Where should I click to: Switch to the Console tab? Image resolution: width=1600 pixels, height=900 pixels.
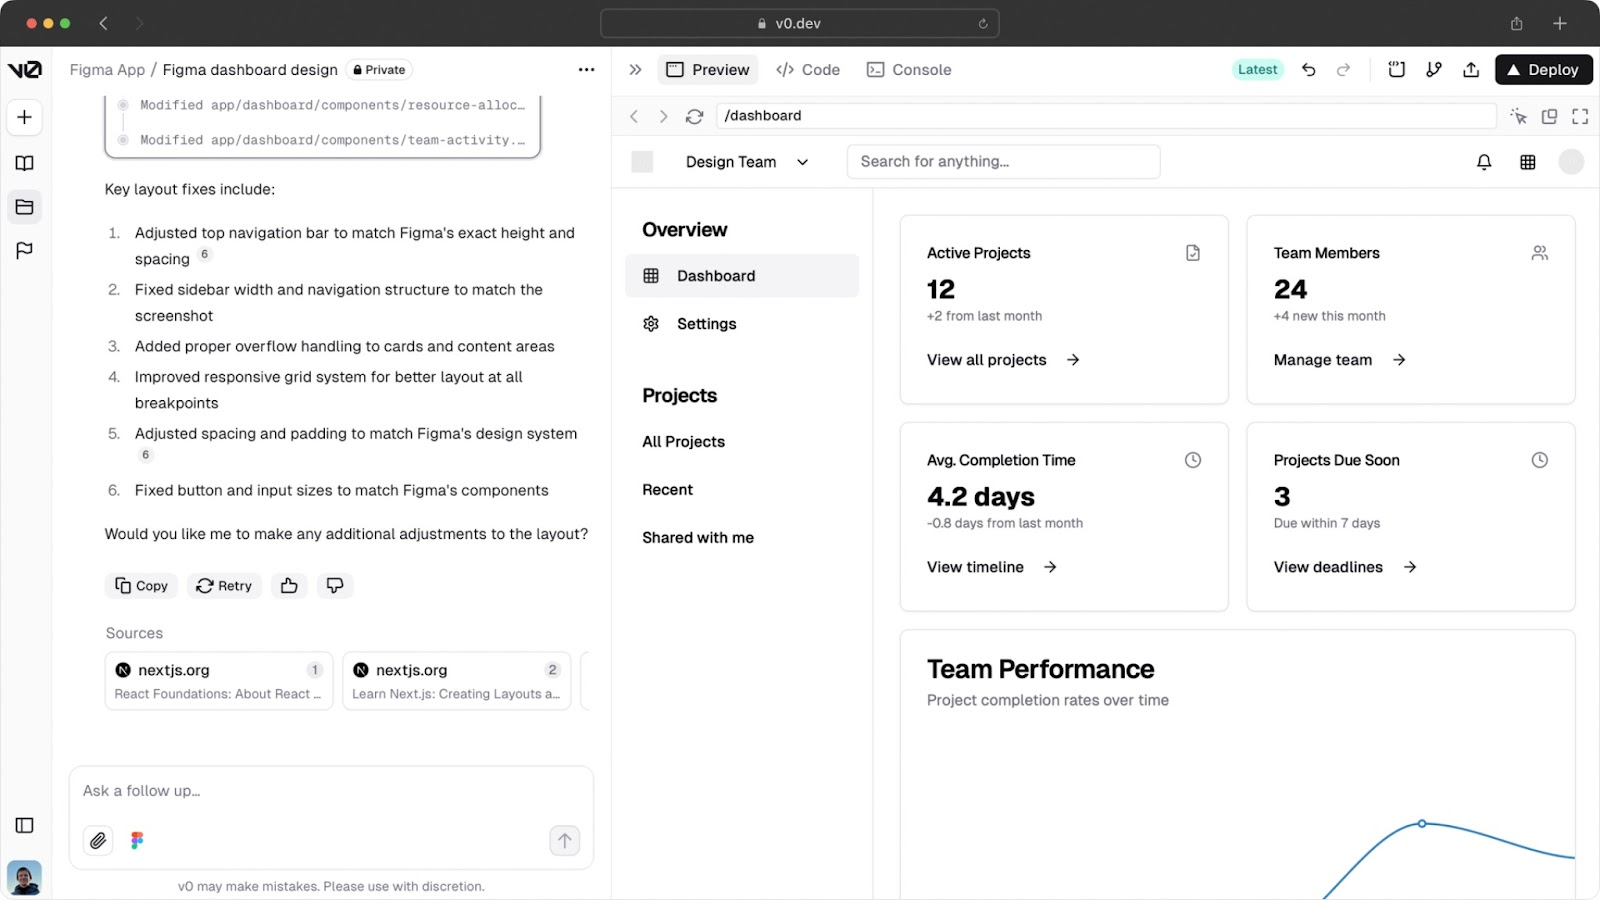(x=909, y=70)
